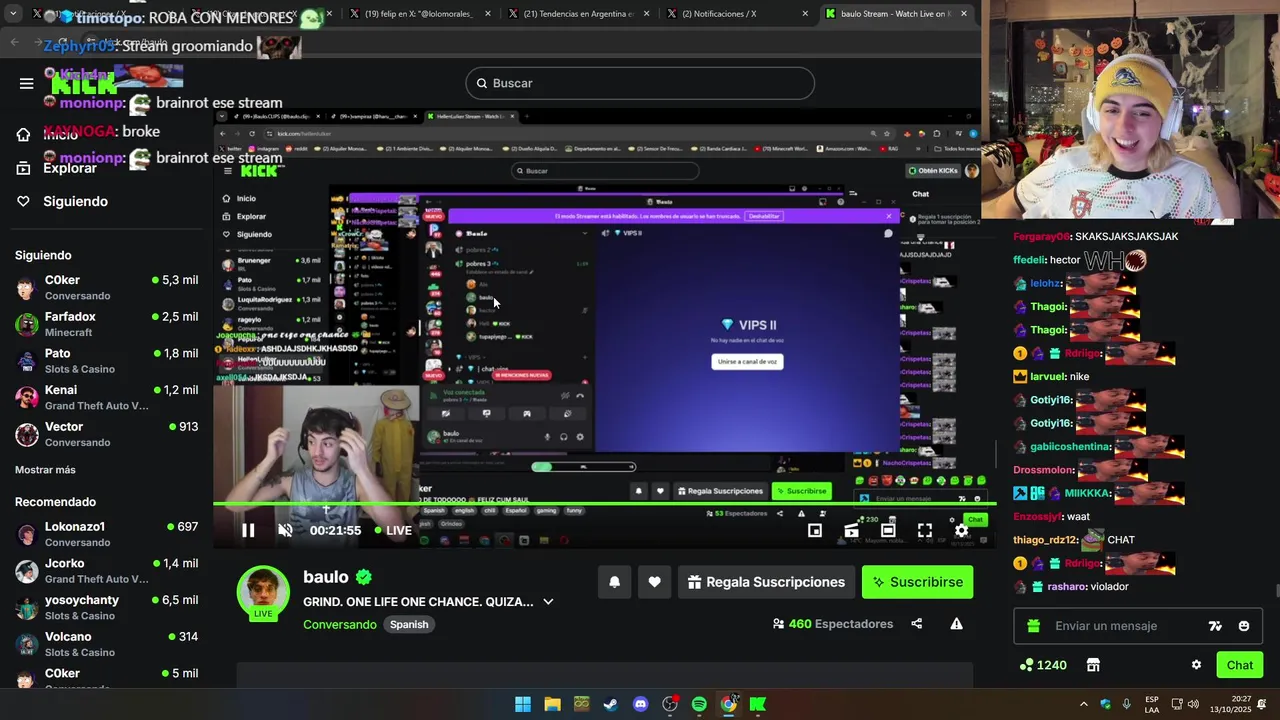The image size is (1280, 720).
Task: Open recommended channel Volcano
Action: click(x=106, y=644)
